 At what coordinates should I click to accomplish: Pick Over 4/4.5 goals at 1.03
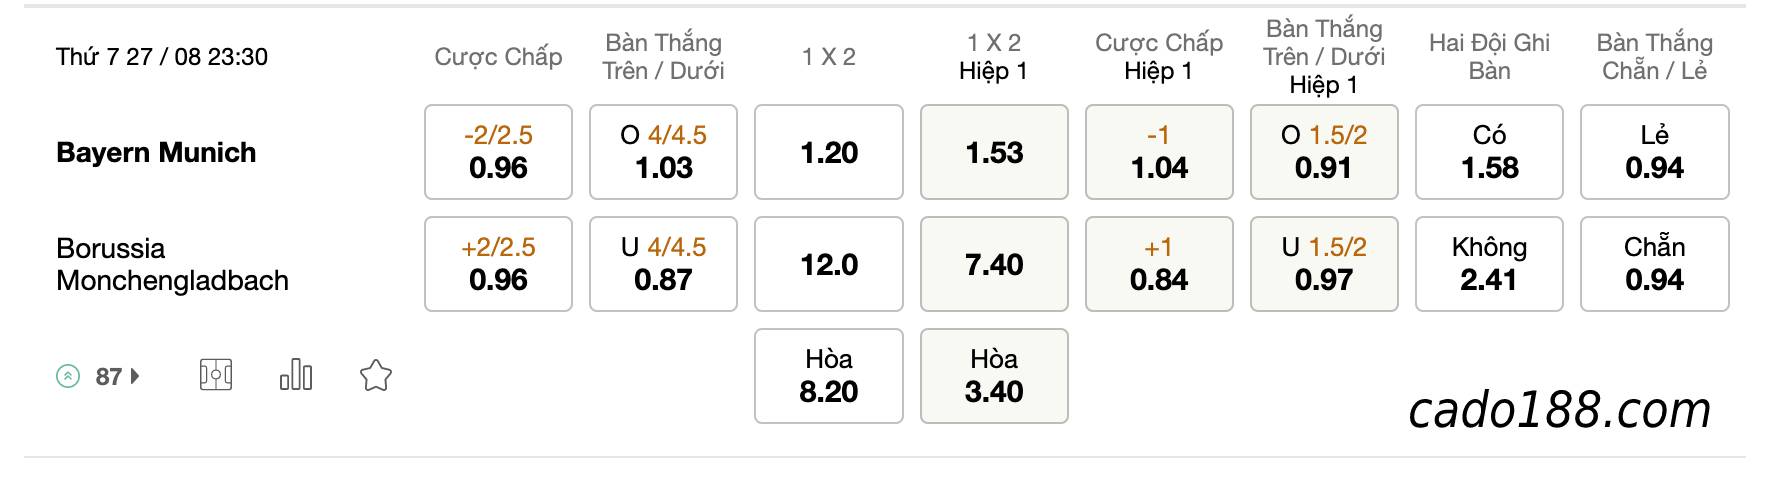pos(663,152)
